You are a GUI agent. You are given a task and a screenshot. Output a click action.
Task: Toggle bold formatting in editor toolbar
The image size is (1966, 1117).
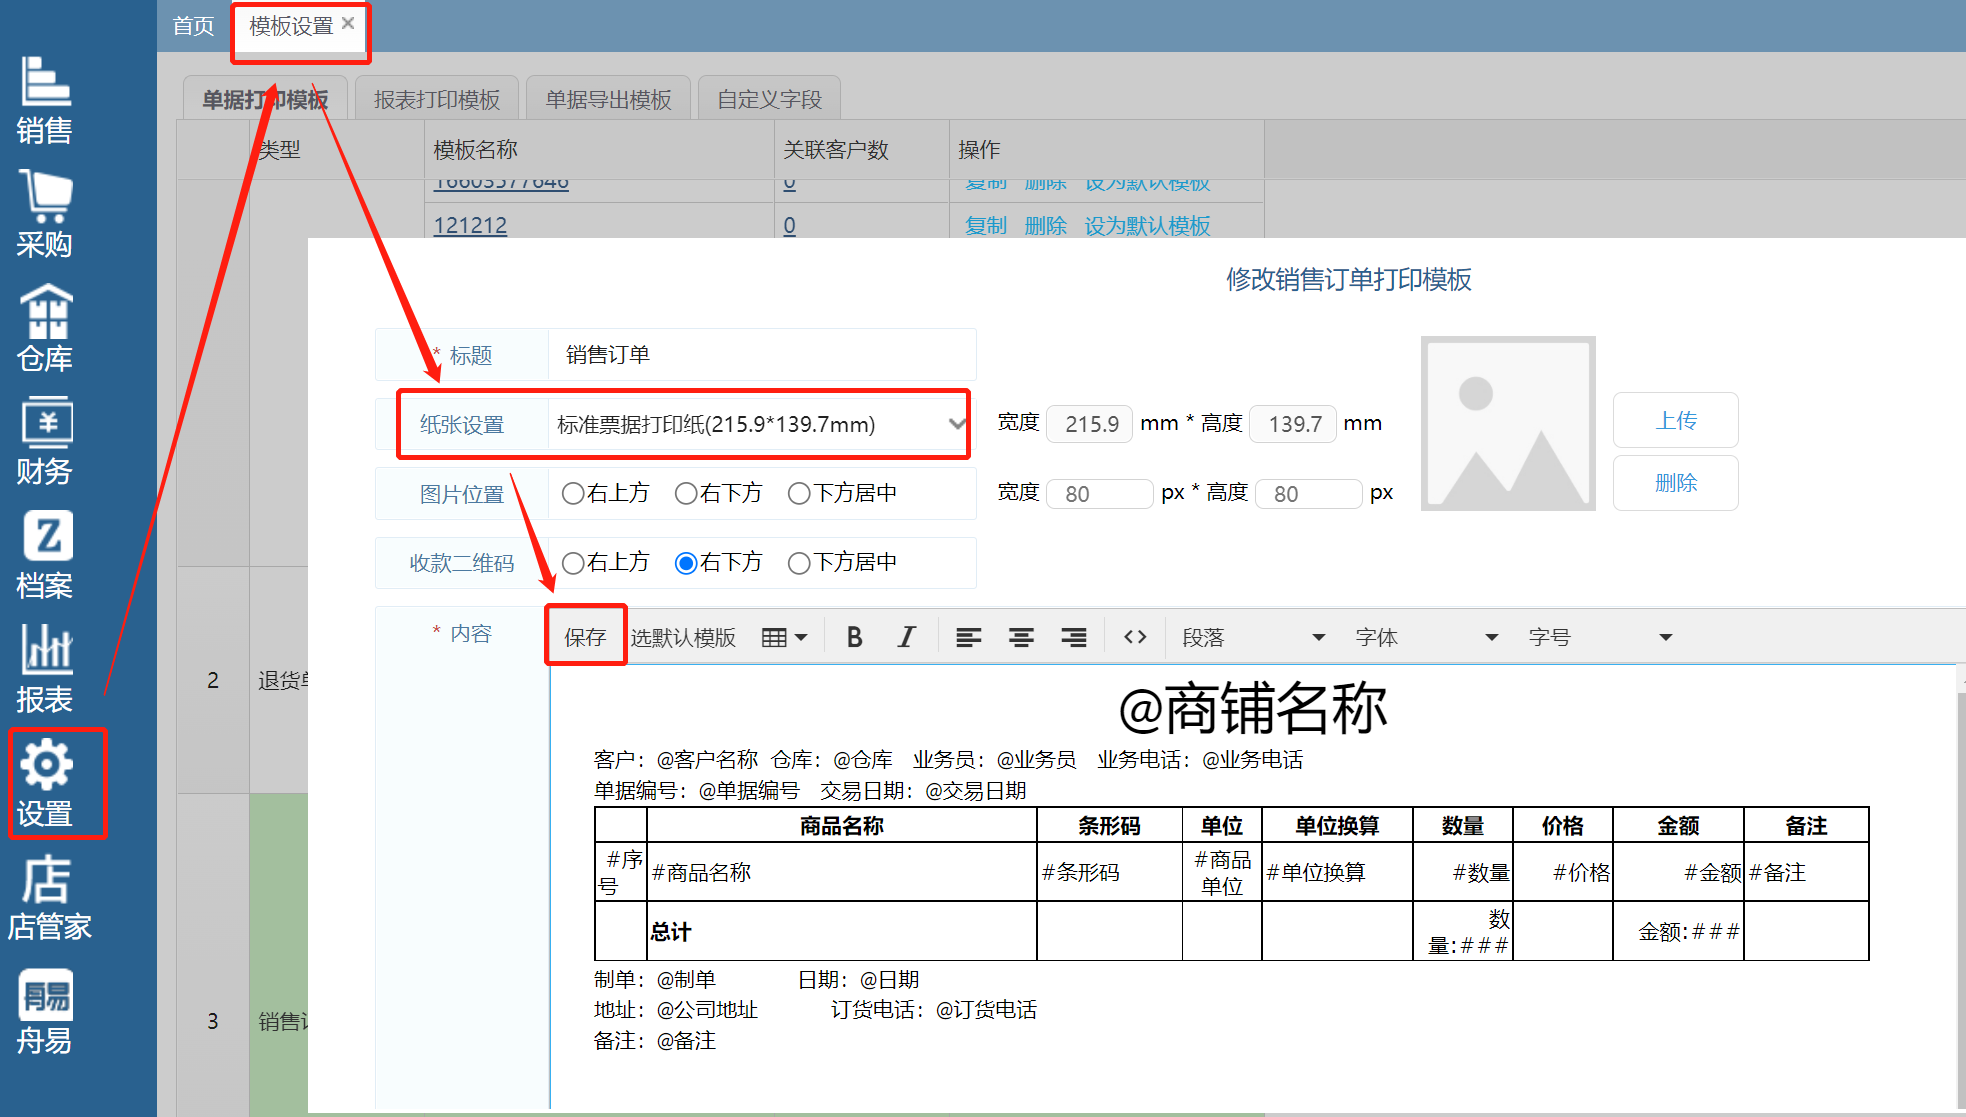[x=854, y=637]
